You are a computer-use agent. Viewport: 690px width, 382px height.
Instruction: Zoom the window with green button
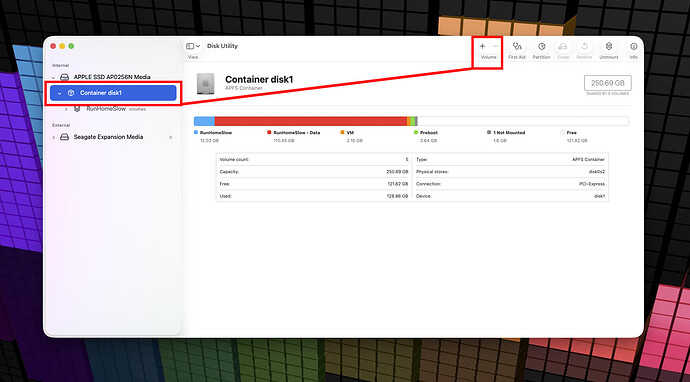coord(71,46)
